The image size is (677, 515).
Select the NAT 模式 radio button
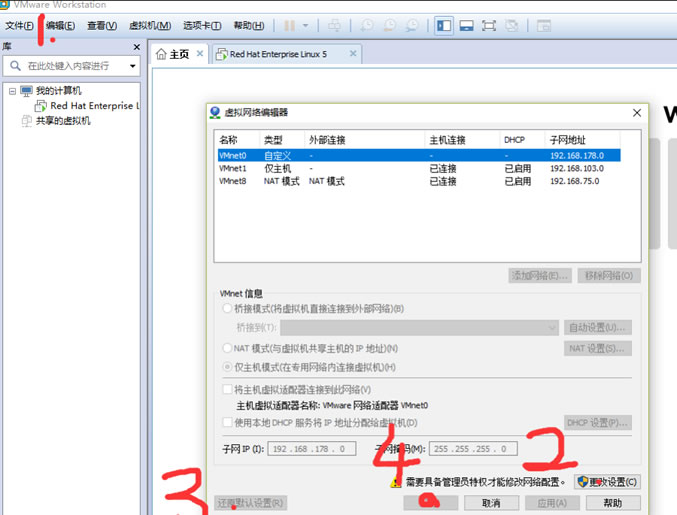(227, 348)
